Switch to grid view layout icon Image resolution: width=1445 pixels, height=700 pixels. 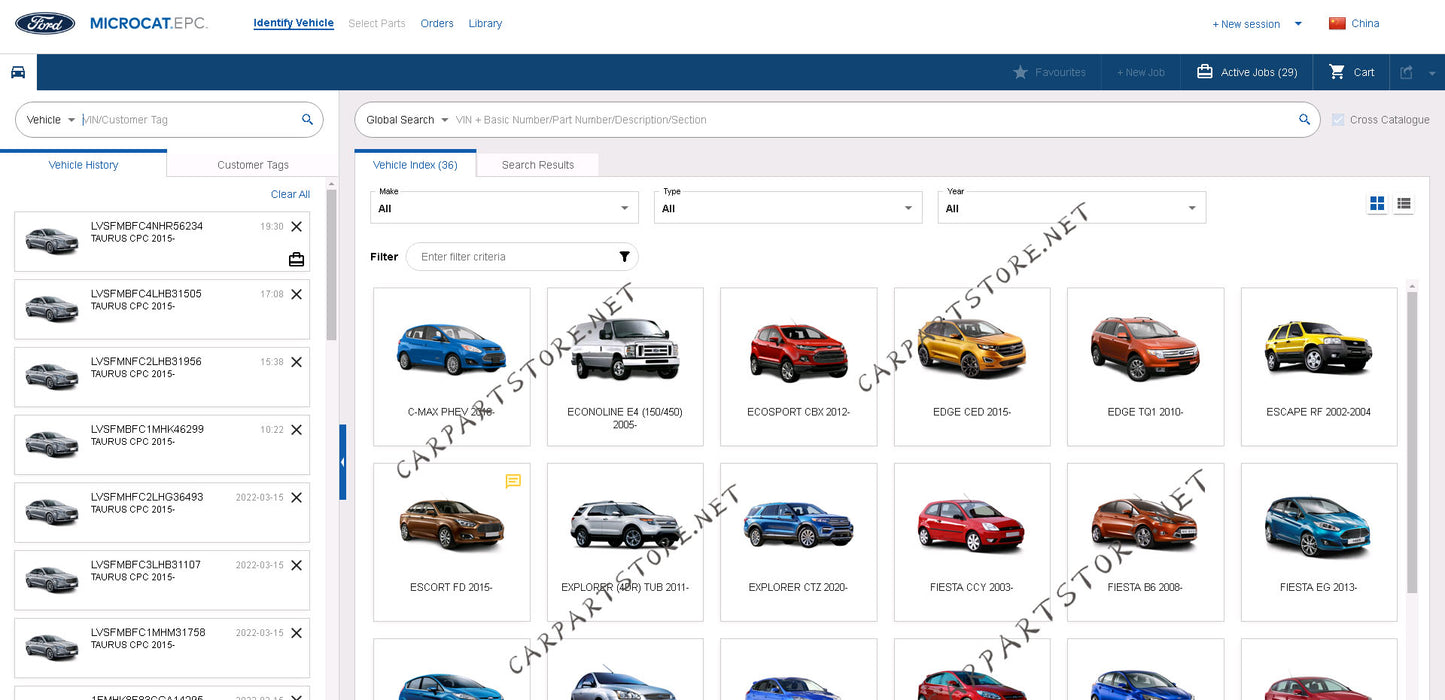(1377, 204)
